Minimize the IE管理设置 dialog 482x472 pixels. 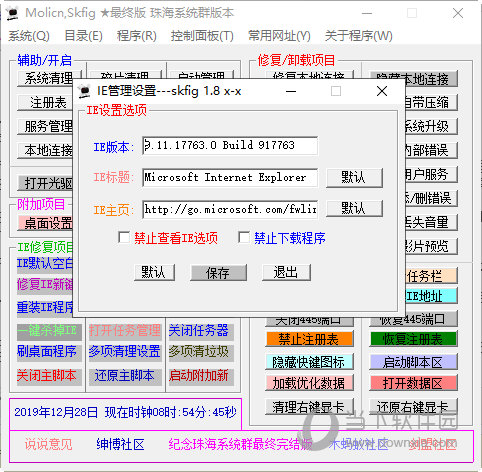[291, 91]
